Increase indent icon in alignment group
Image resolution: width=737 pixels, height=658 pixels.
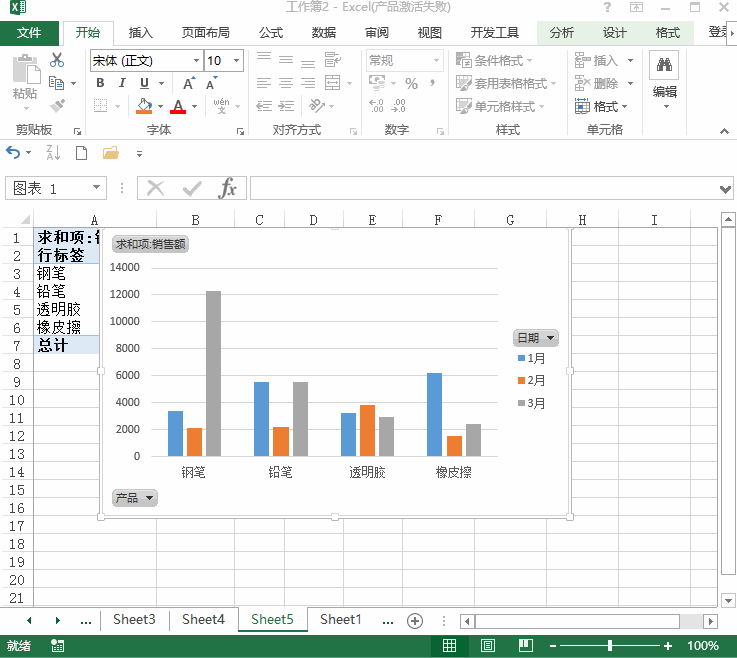[286, 106]
